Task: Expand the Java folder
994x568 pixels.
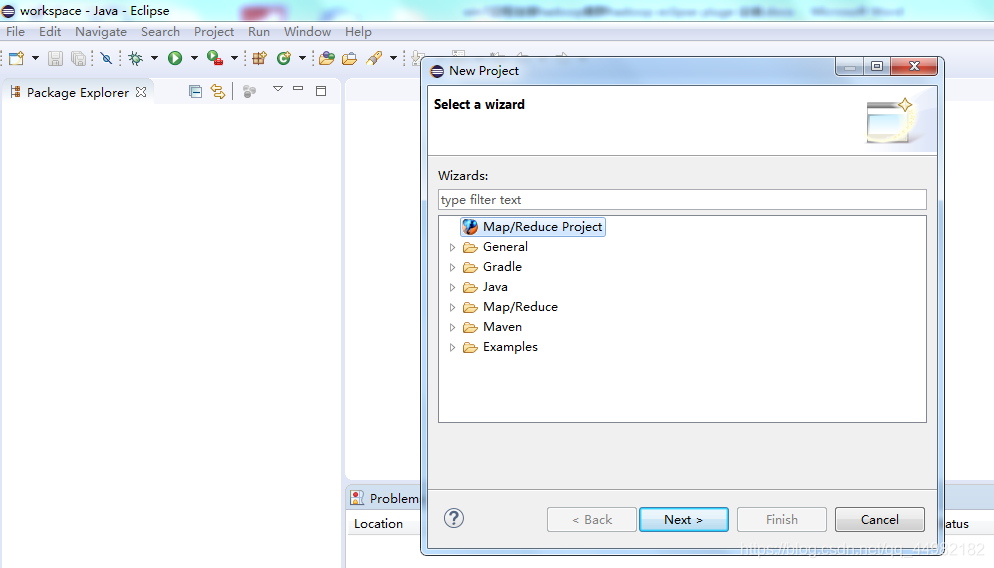Action: point(452,287)
